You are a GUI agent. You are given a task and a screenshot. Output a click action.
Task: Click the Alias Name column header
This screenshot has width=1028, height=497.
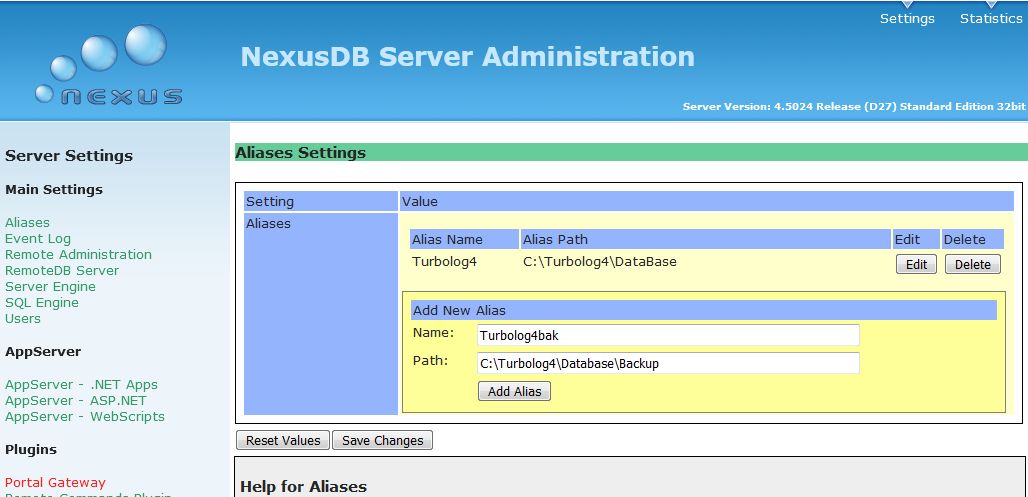[x=465, y=239]
